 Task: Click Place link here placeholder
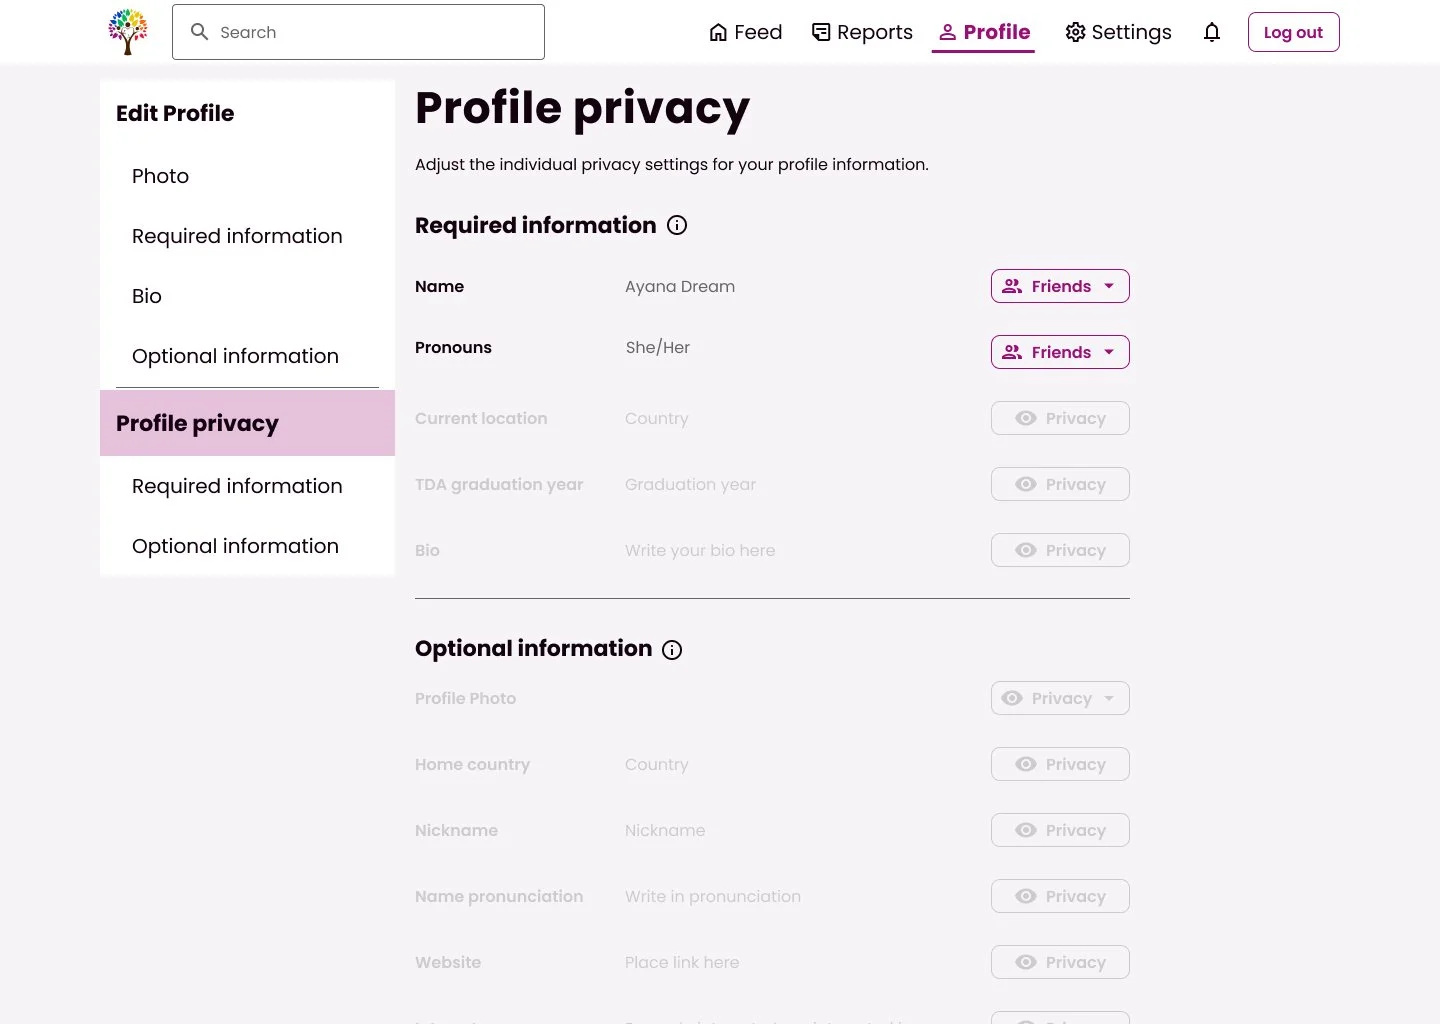pos(682,962)
